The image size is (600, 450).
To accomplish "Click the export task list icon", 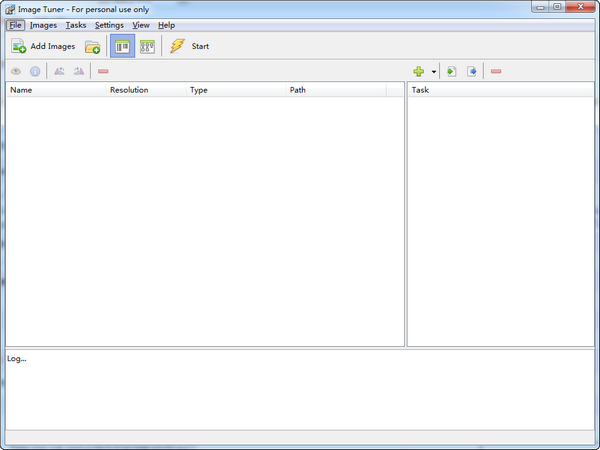I will (472, 71).
